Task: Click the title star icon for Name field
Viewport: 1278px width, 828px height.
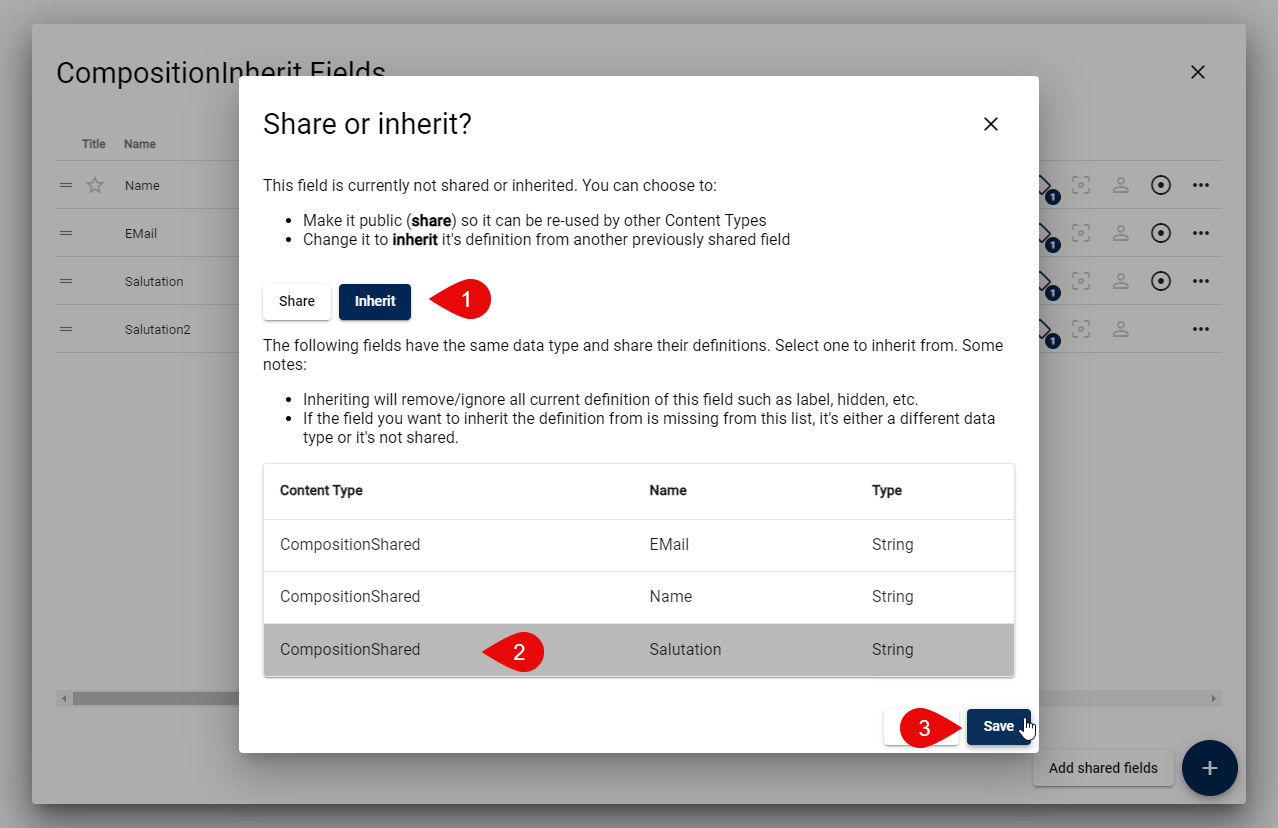Action: tap(95, 185)
